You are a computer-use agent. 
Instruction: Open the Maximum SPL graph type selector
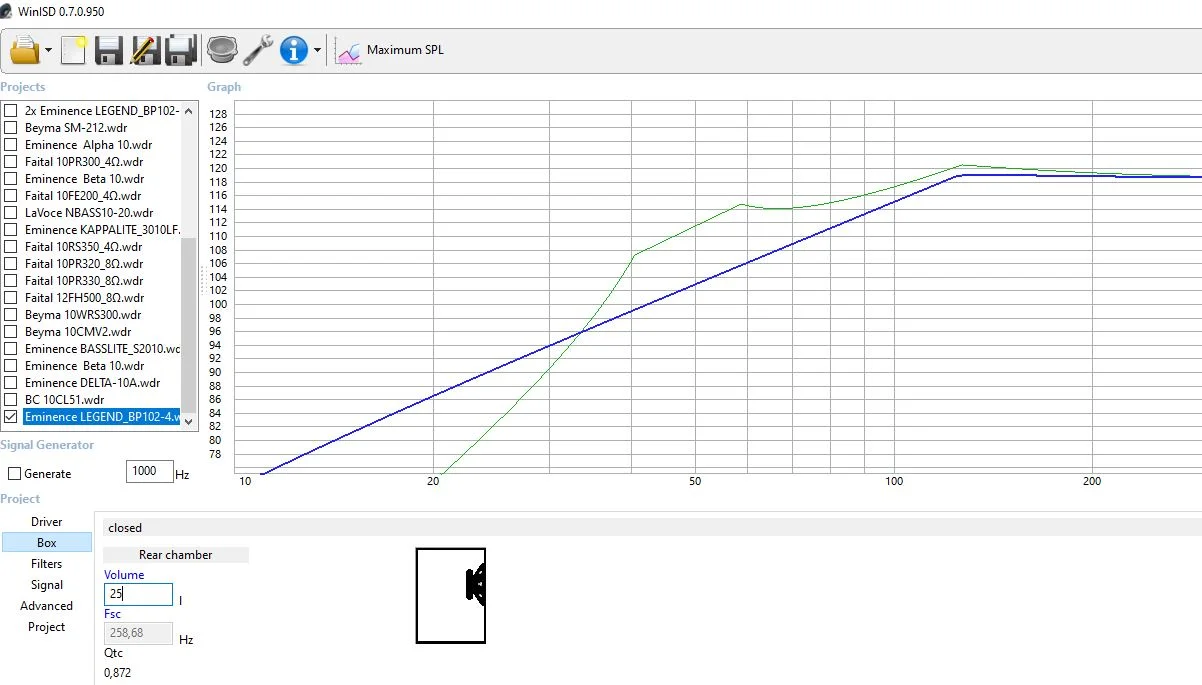pyautogui.click(x=391, y=50)
